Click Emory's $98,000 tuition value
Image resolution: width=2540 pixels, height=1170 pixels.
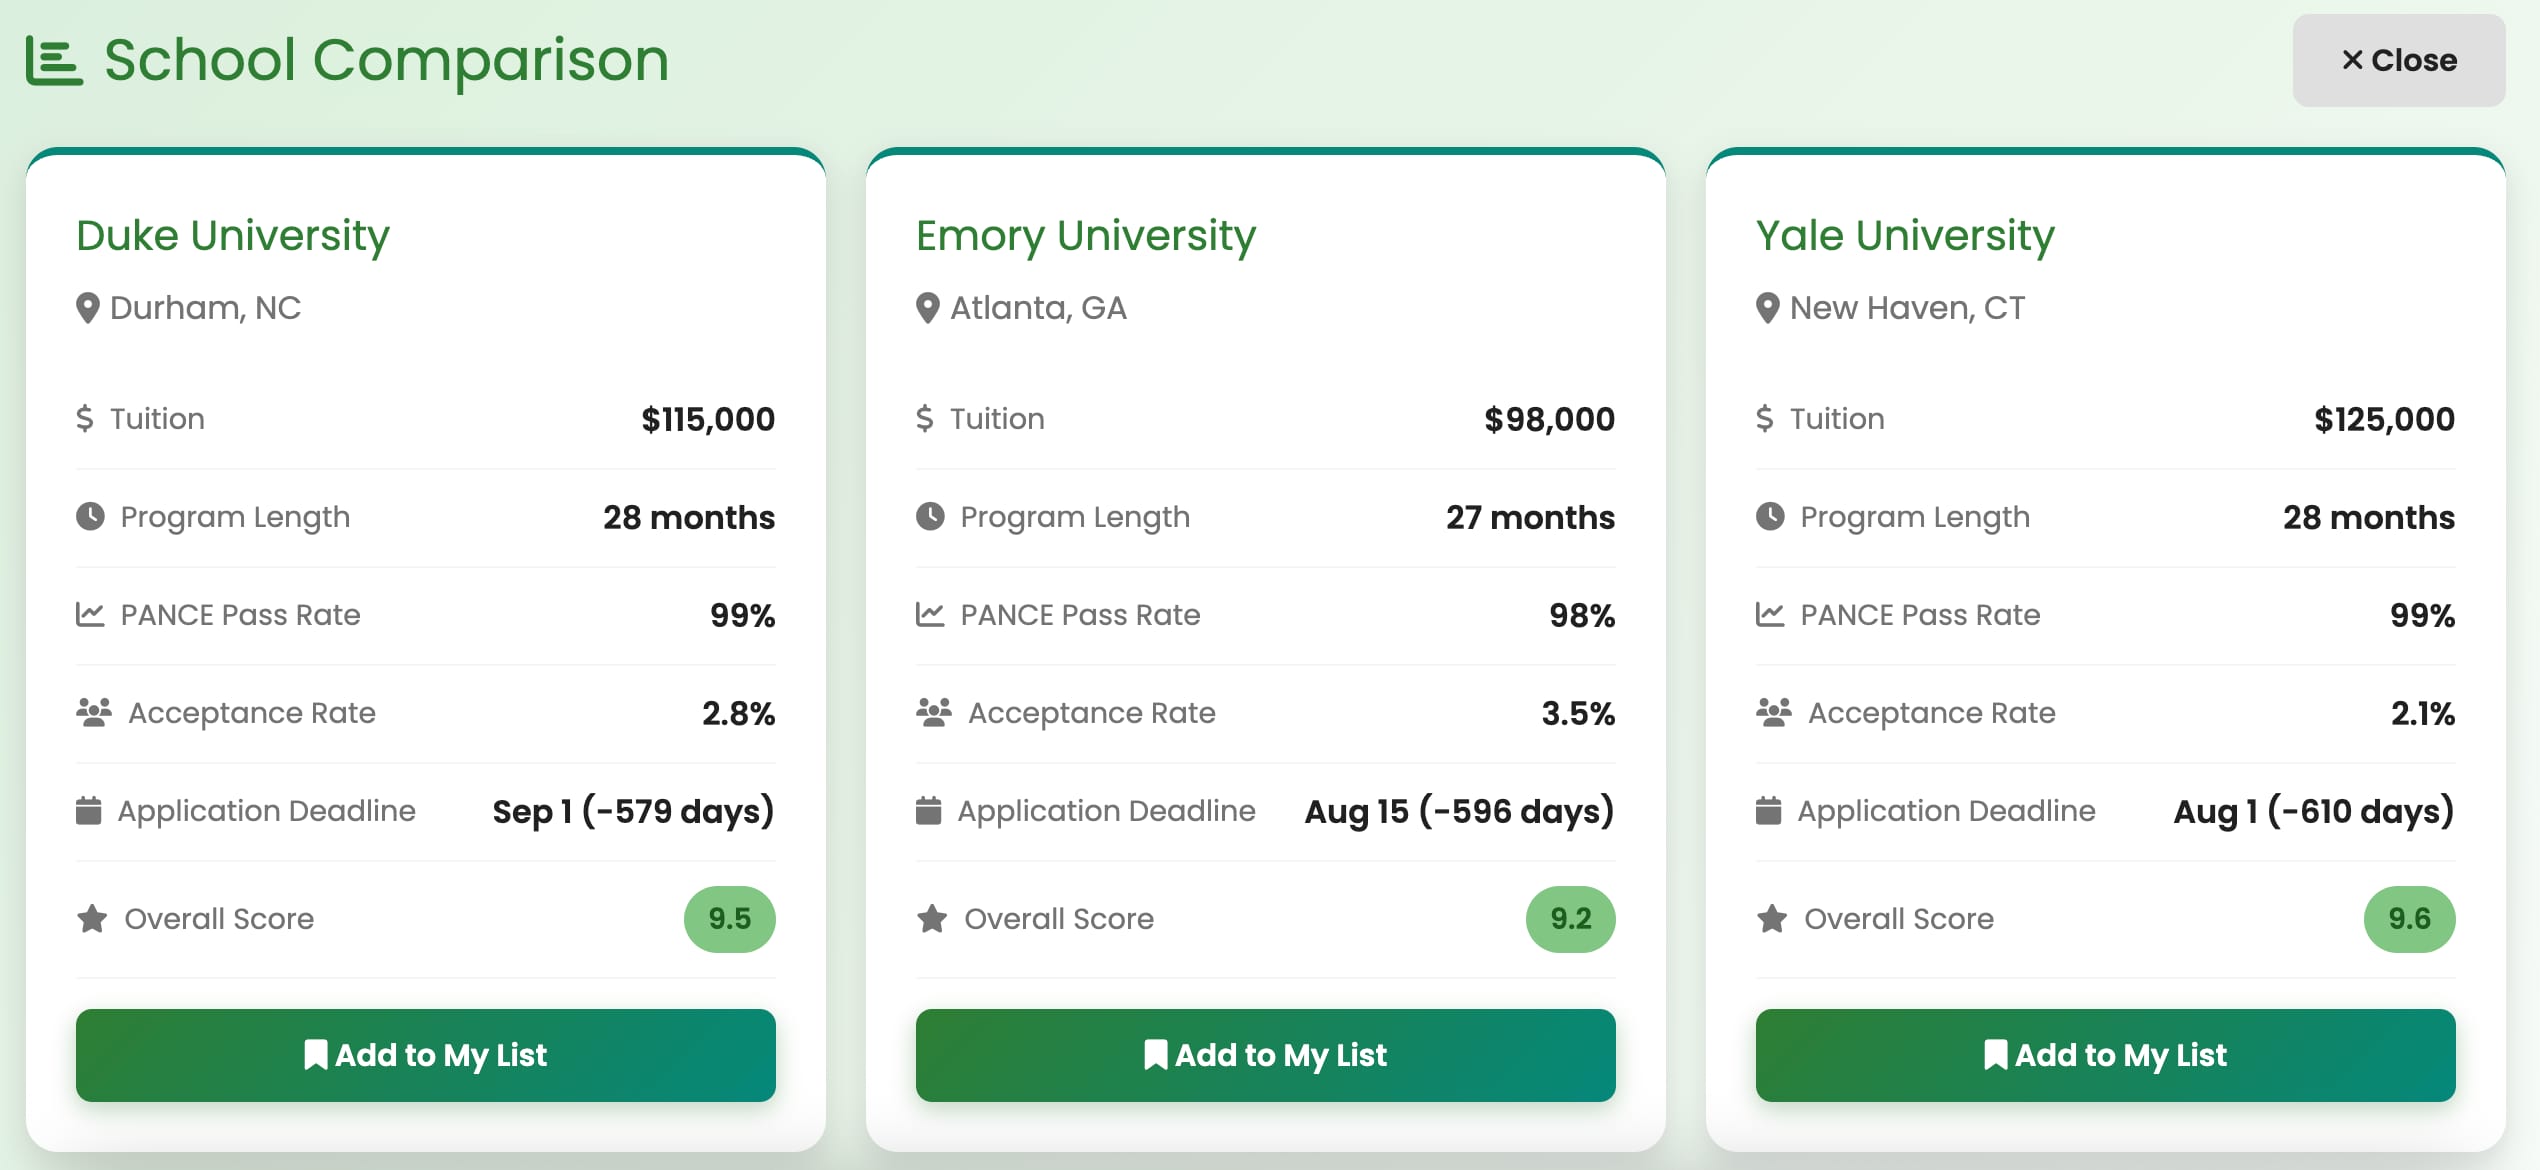click(1549, 419)
